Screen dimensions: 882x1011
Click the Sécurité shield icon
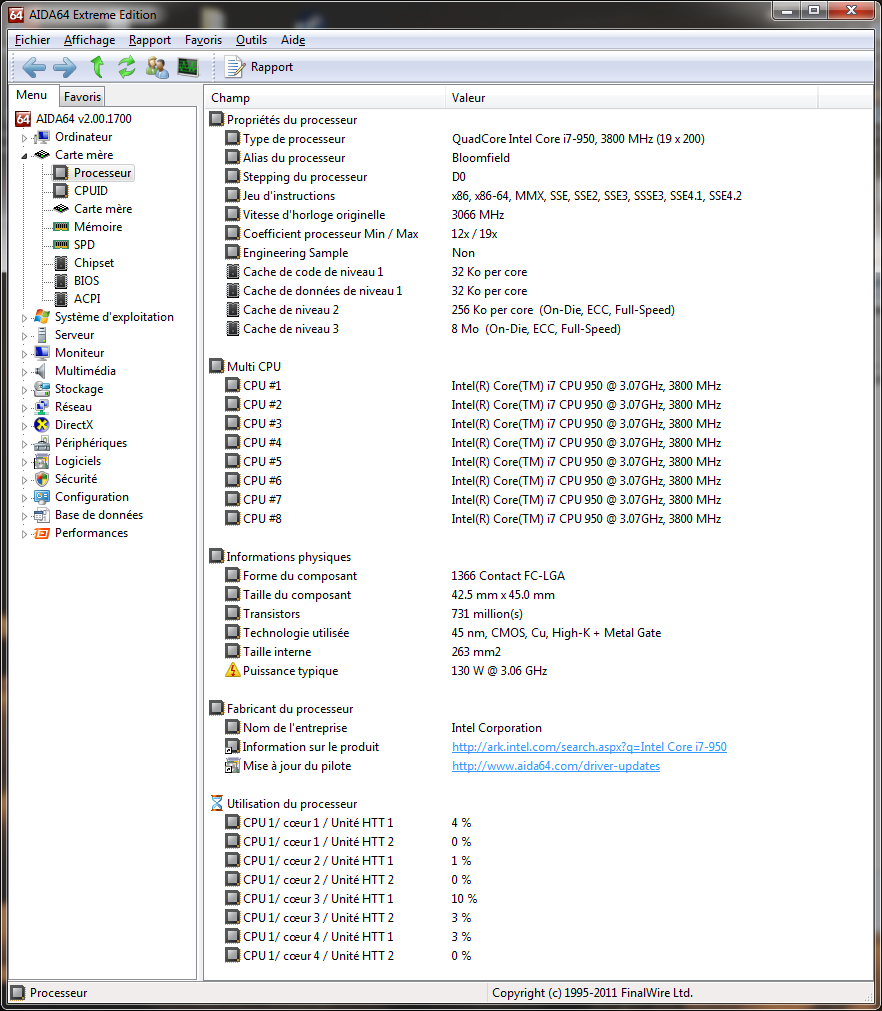[42, 479]
